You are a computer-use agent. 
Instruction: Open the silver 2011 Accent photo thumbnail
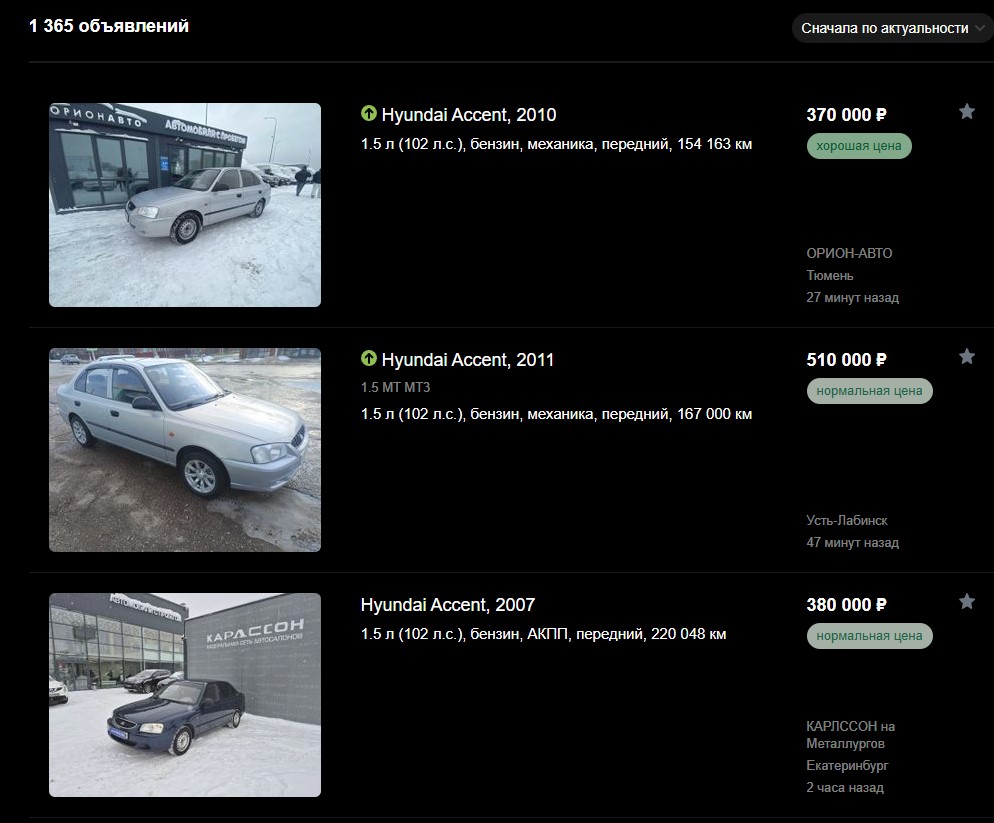point(185,450)
